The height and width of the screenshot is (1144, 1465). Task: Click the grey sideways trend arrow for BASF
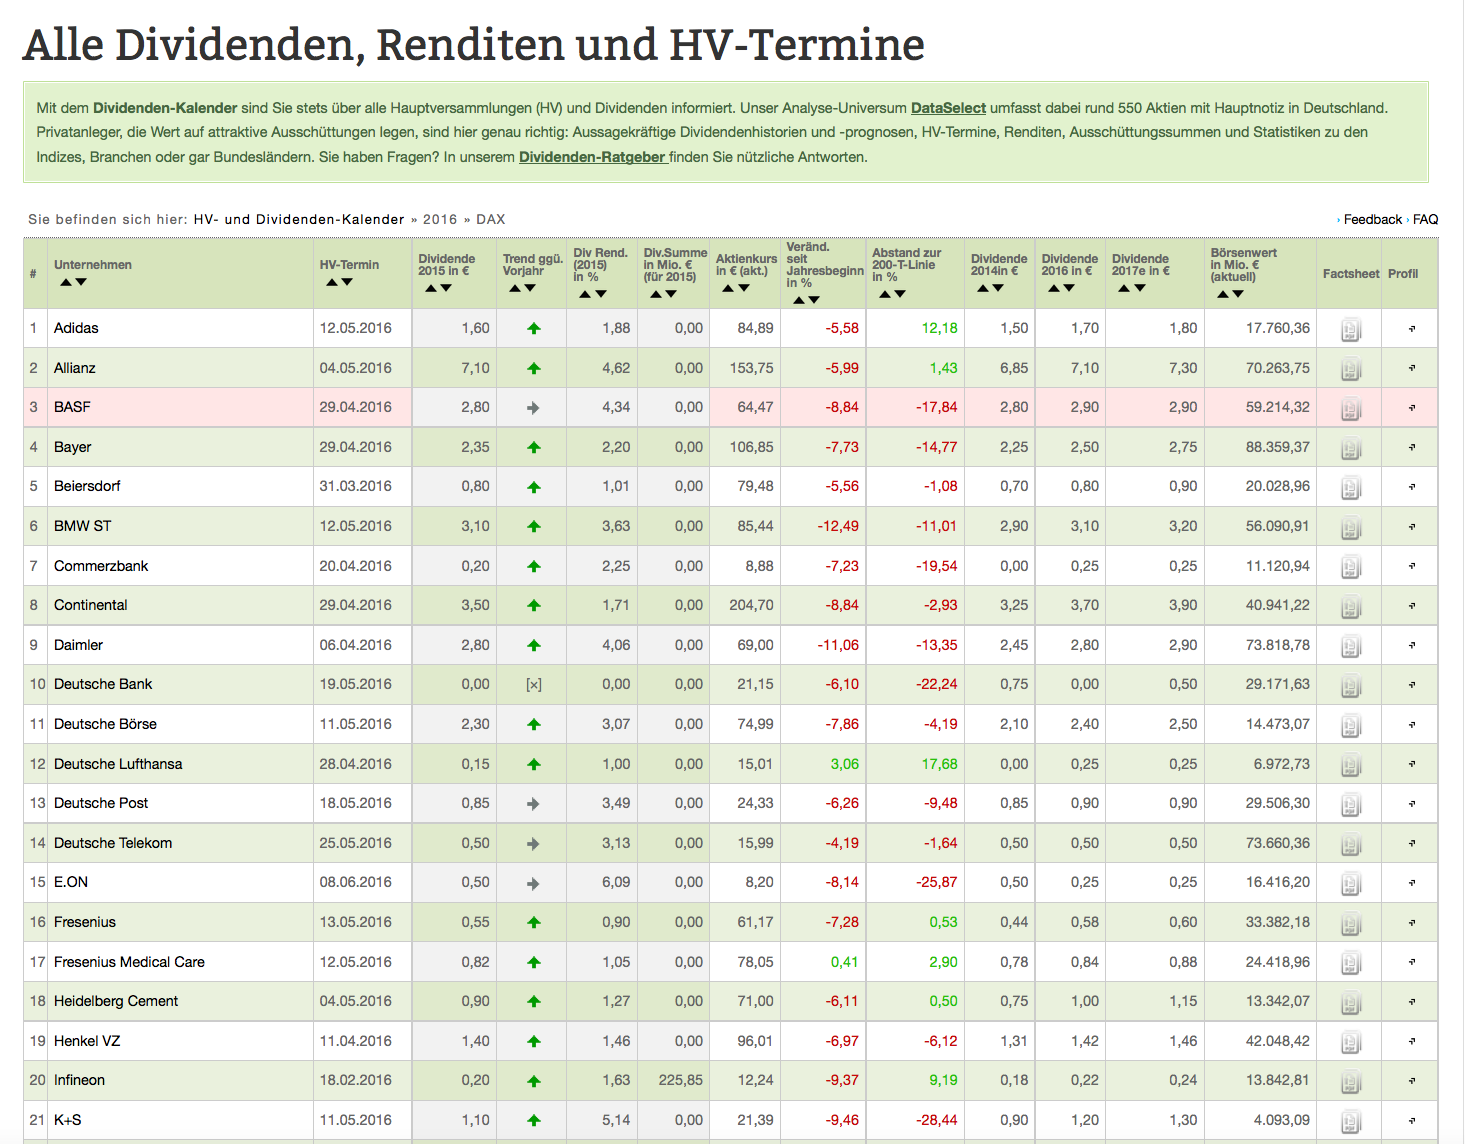pyautogui.click(x=534, y=407)
